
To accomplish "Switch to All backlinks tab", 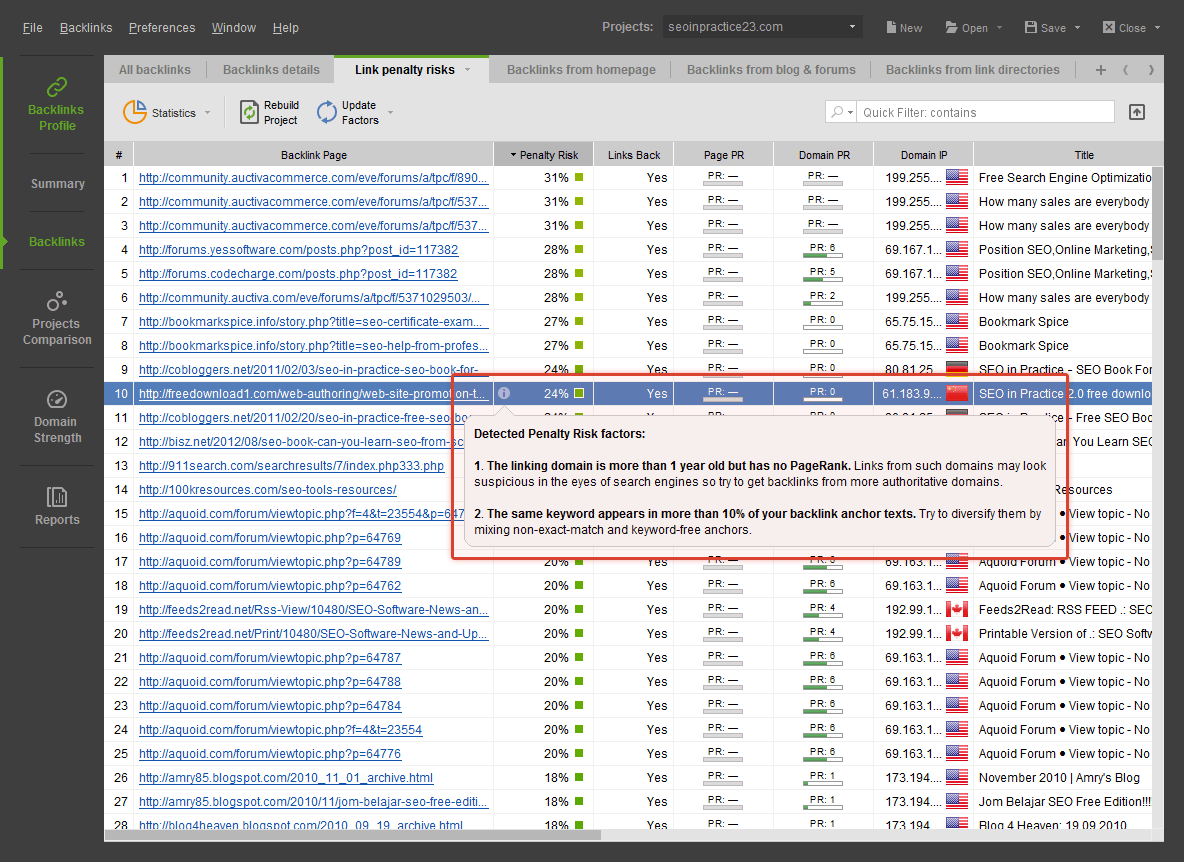I will (155, 69).
